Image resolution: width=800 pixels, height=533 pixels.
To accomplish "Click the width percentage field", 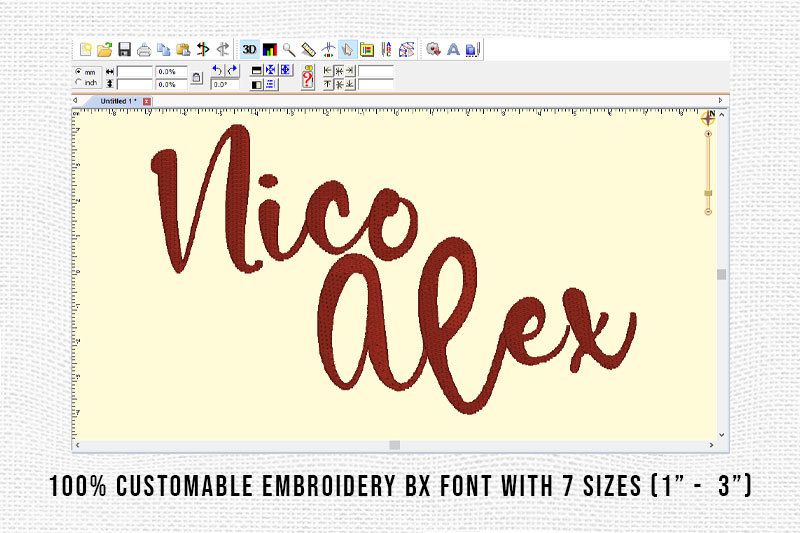I will [x=171, y=71].
